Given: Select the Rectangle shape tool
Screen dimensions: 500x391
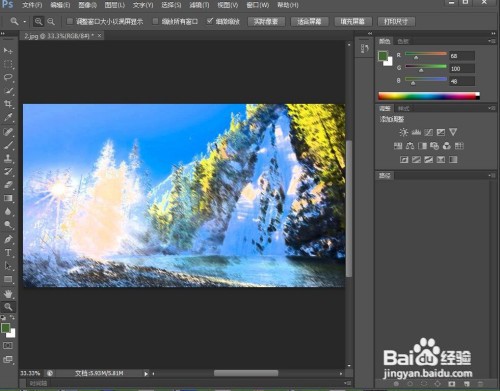Looking at the screenshot, I should pos(8,279).
